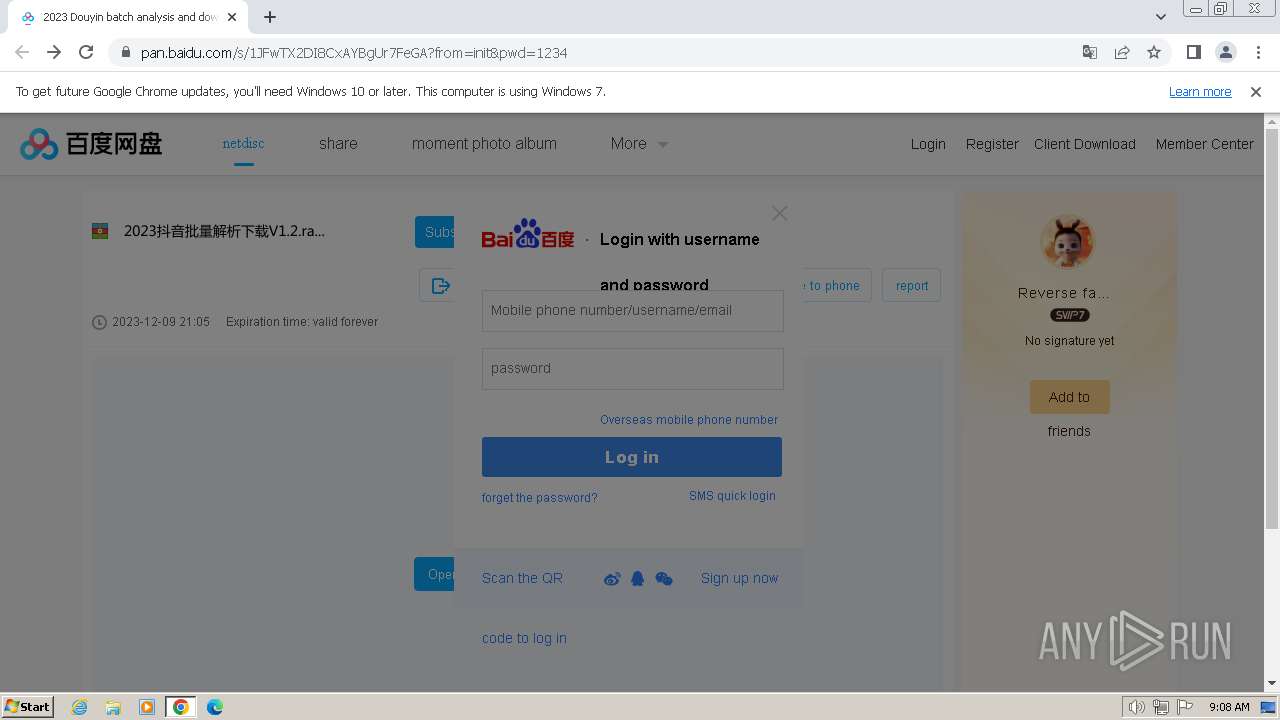This screenshot has height=720, width=1280.
Task: Click the site lock icon in address bar
Action: point(125,53)
